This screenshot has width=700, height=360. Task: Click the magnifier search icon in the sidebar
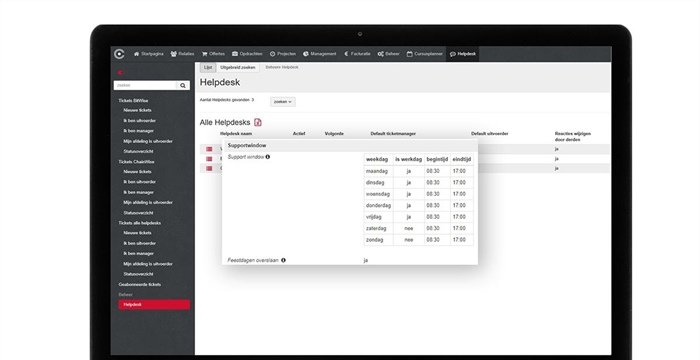183,85
